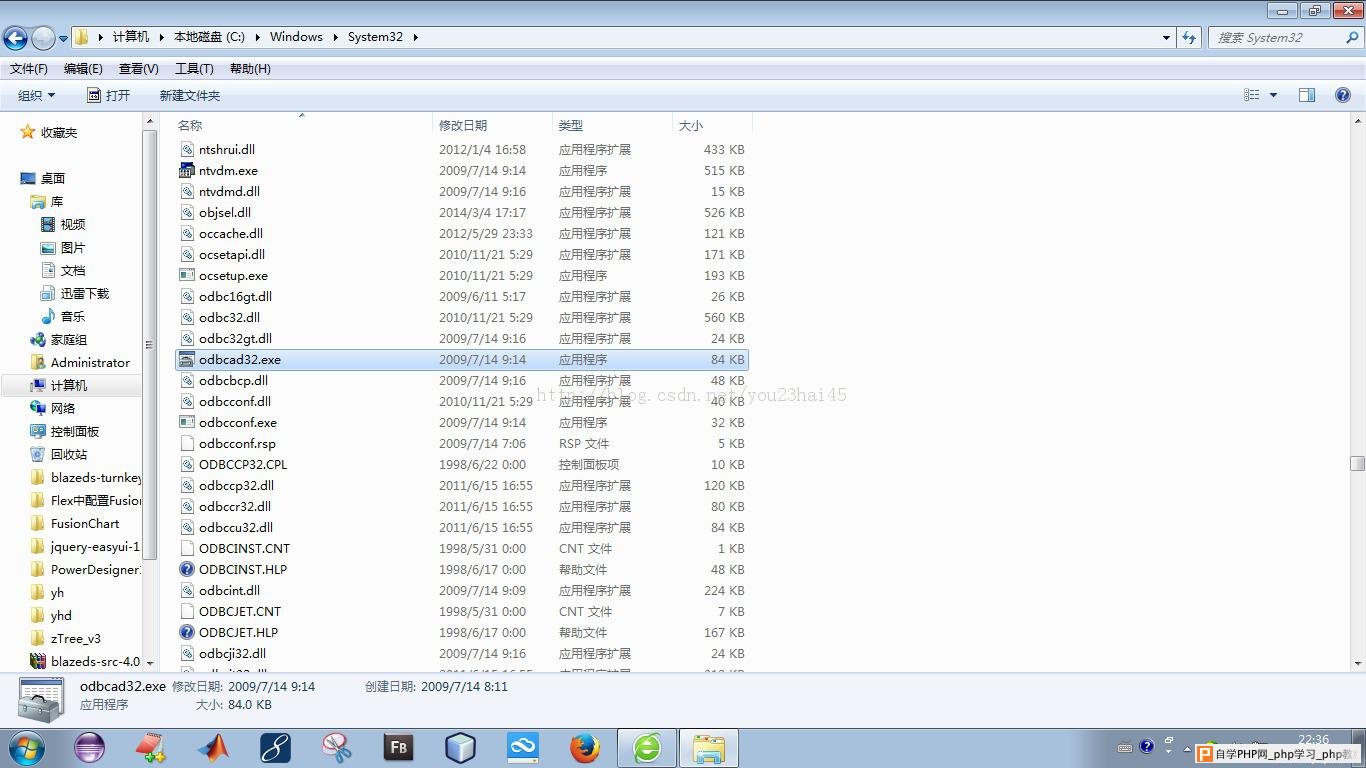Open the 编辑(E) menu
The width and height of the screenshot is (1366, 768).
pos(83,69)
